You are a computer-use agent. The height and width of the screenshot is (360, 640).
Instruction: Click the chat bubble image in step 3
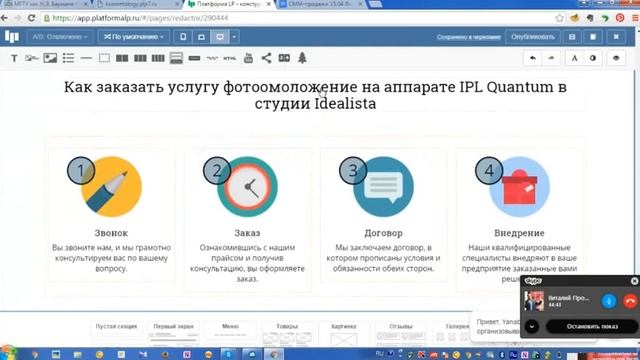[x=383, y=187]
